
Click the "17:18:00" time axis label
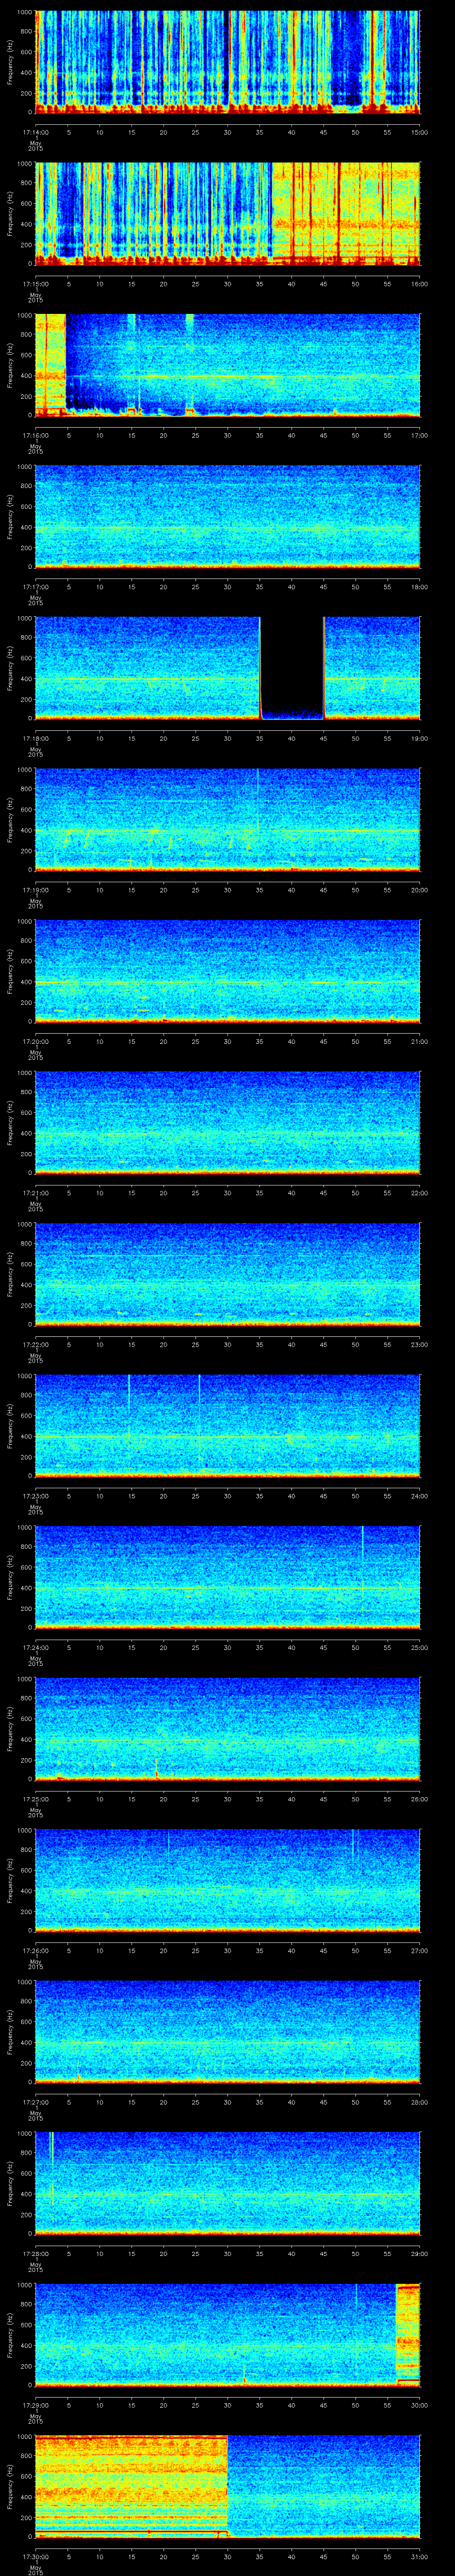pos(36,738)
